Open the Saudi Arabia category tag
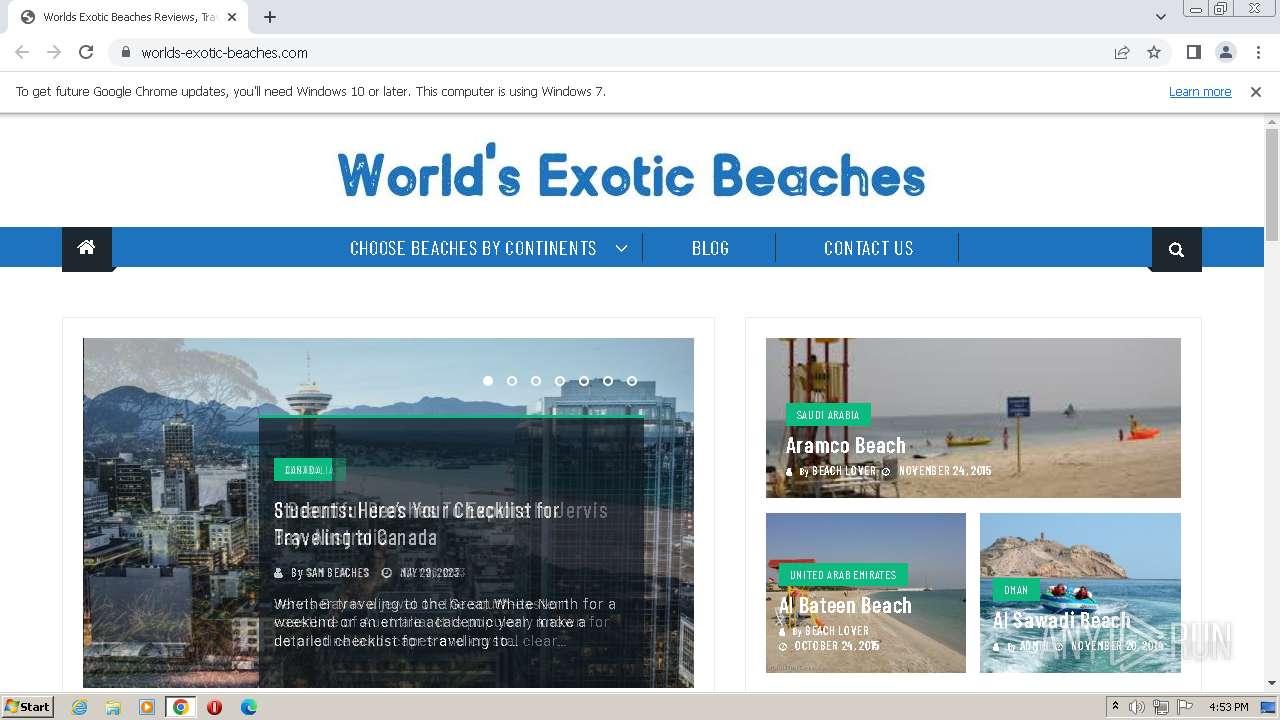Screen dimensions: 1280x720 pyautogui.click(x=828, y=415)
